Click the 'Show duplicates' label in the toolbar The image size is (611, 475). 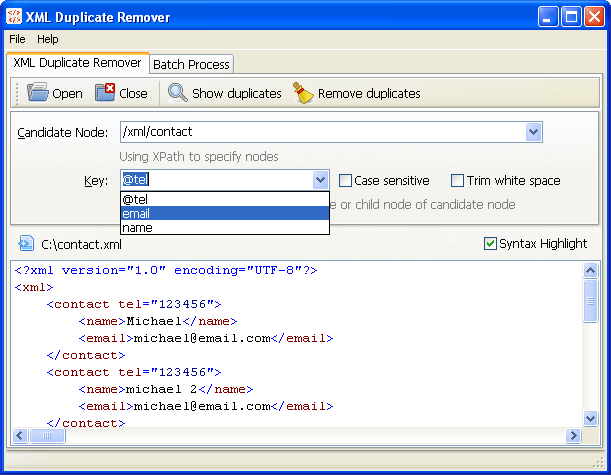pos(237,94)
